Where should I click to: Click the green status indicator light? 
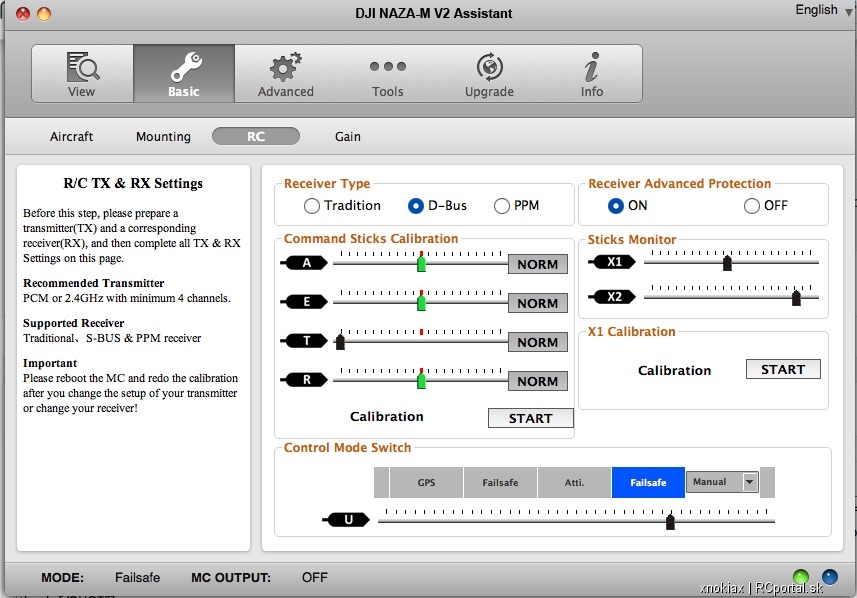click(801, 577)
